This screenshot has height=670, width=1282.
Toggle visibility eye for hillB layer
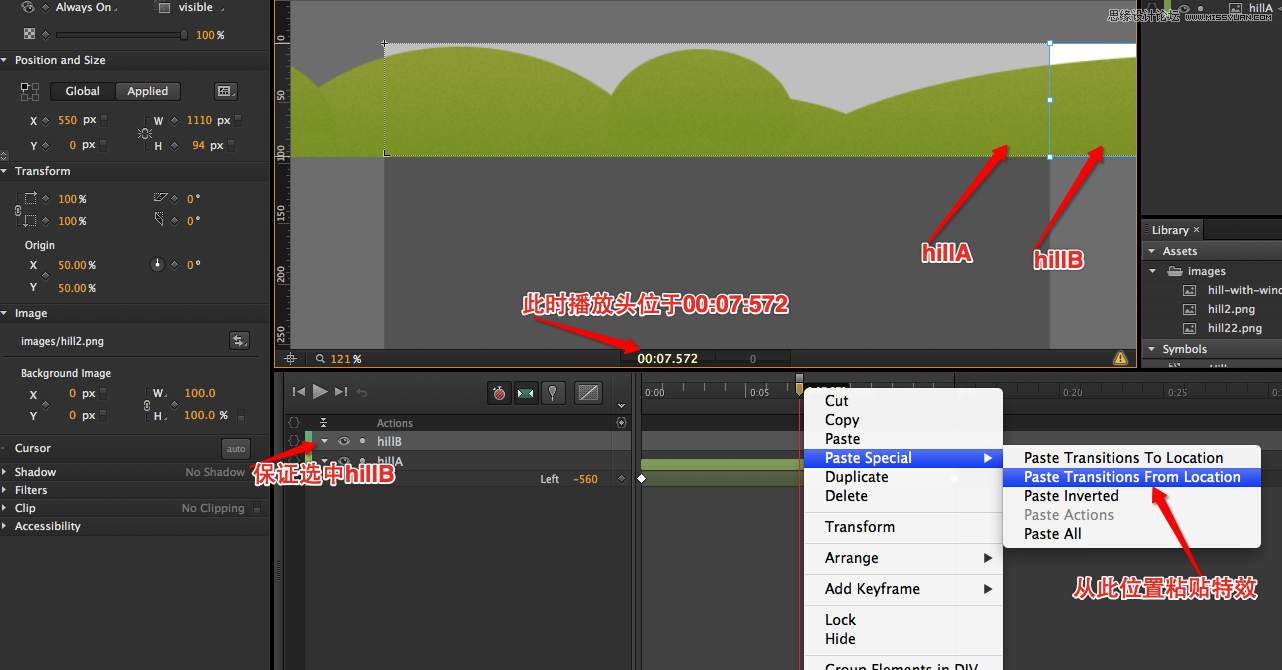344,441
